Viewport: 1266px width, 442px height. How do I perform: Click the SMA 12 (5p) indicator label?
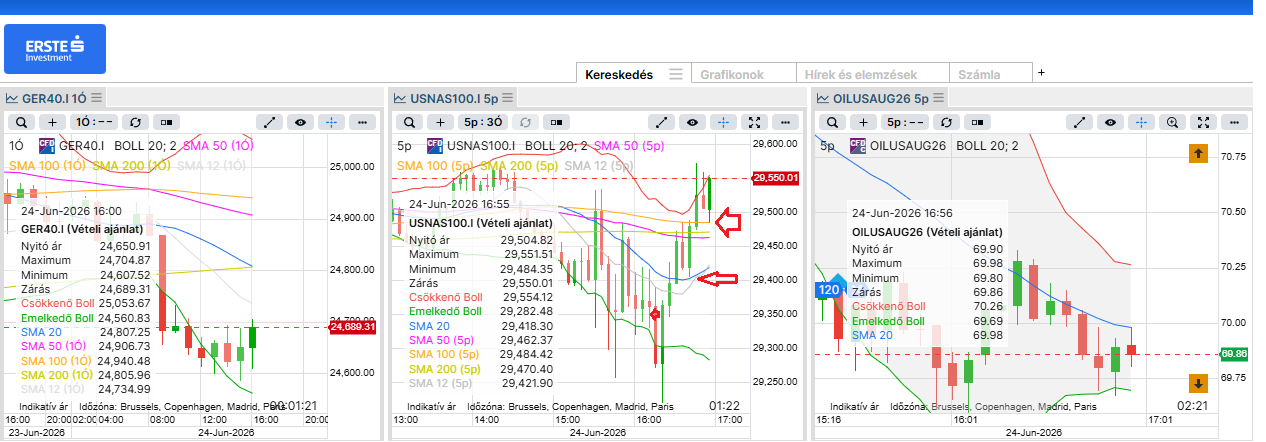click(x=601, y=165)
